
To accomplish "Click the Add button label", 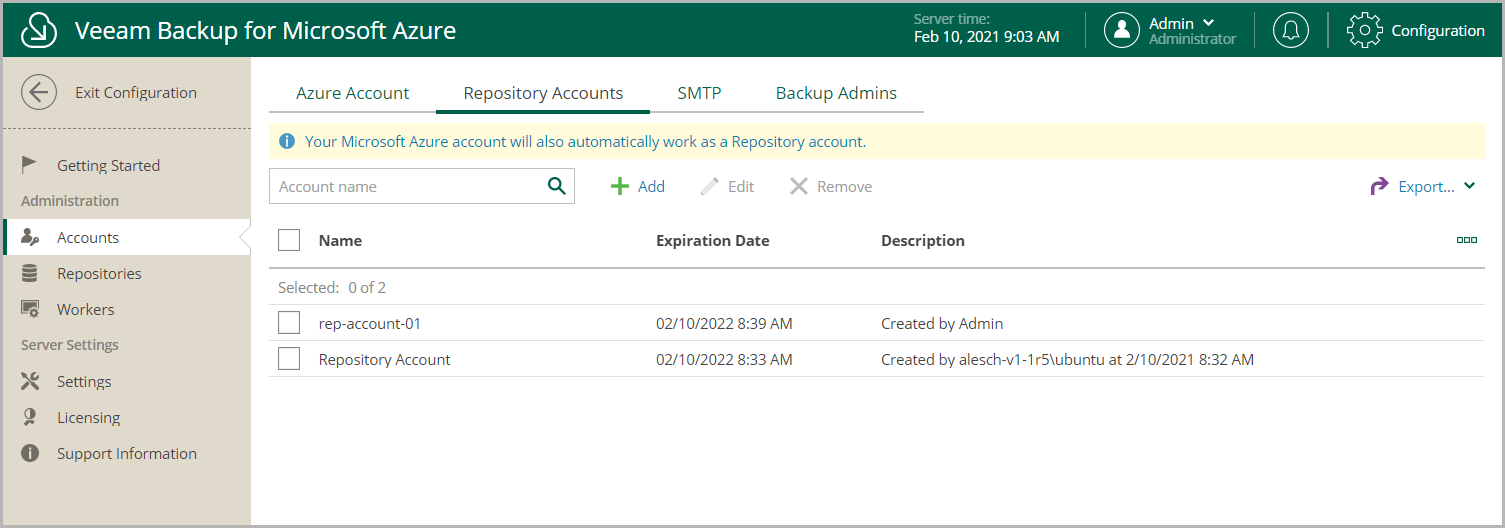I will [x=651, y=186].
